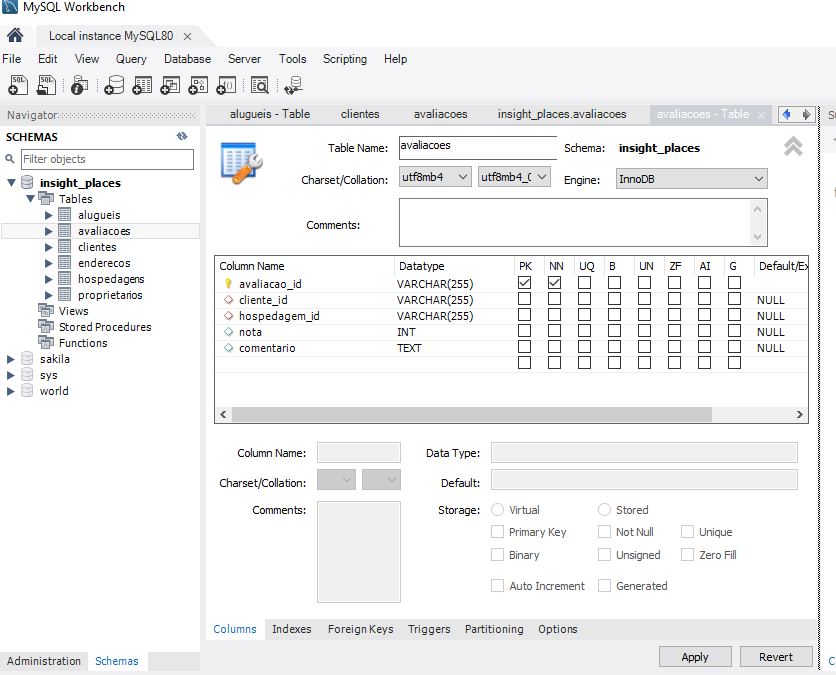
Task: Collapse the Tables node
Action: pos(30,198)
